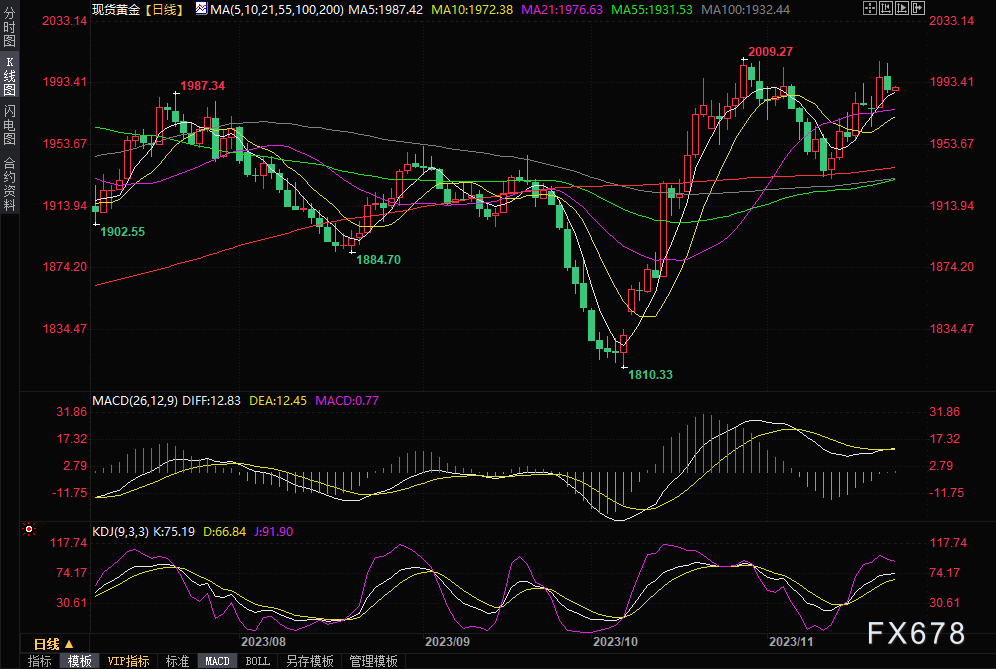Click the 2009.27 high price marker
This screenshot has width=996, height=669.
click(770, 51)
